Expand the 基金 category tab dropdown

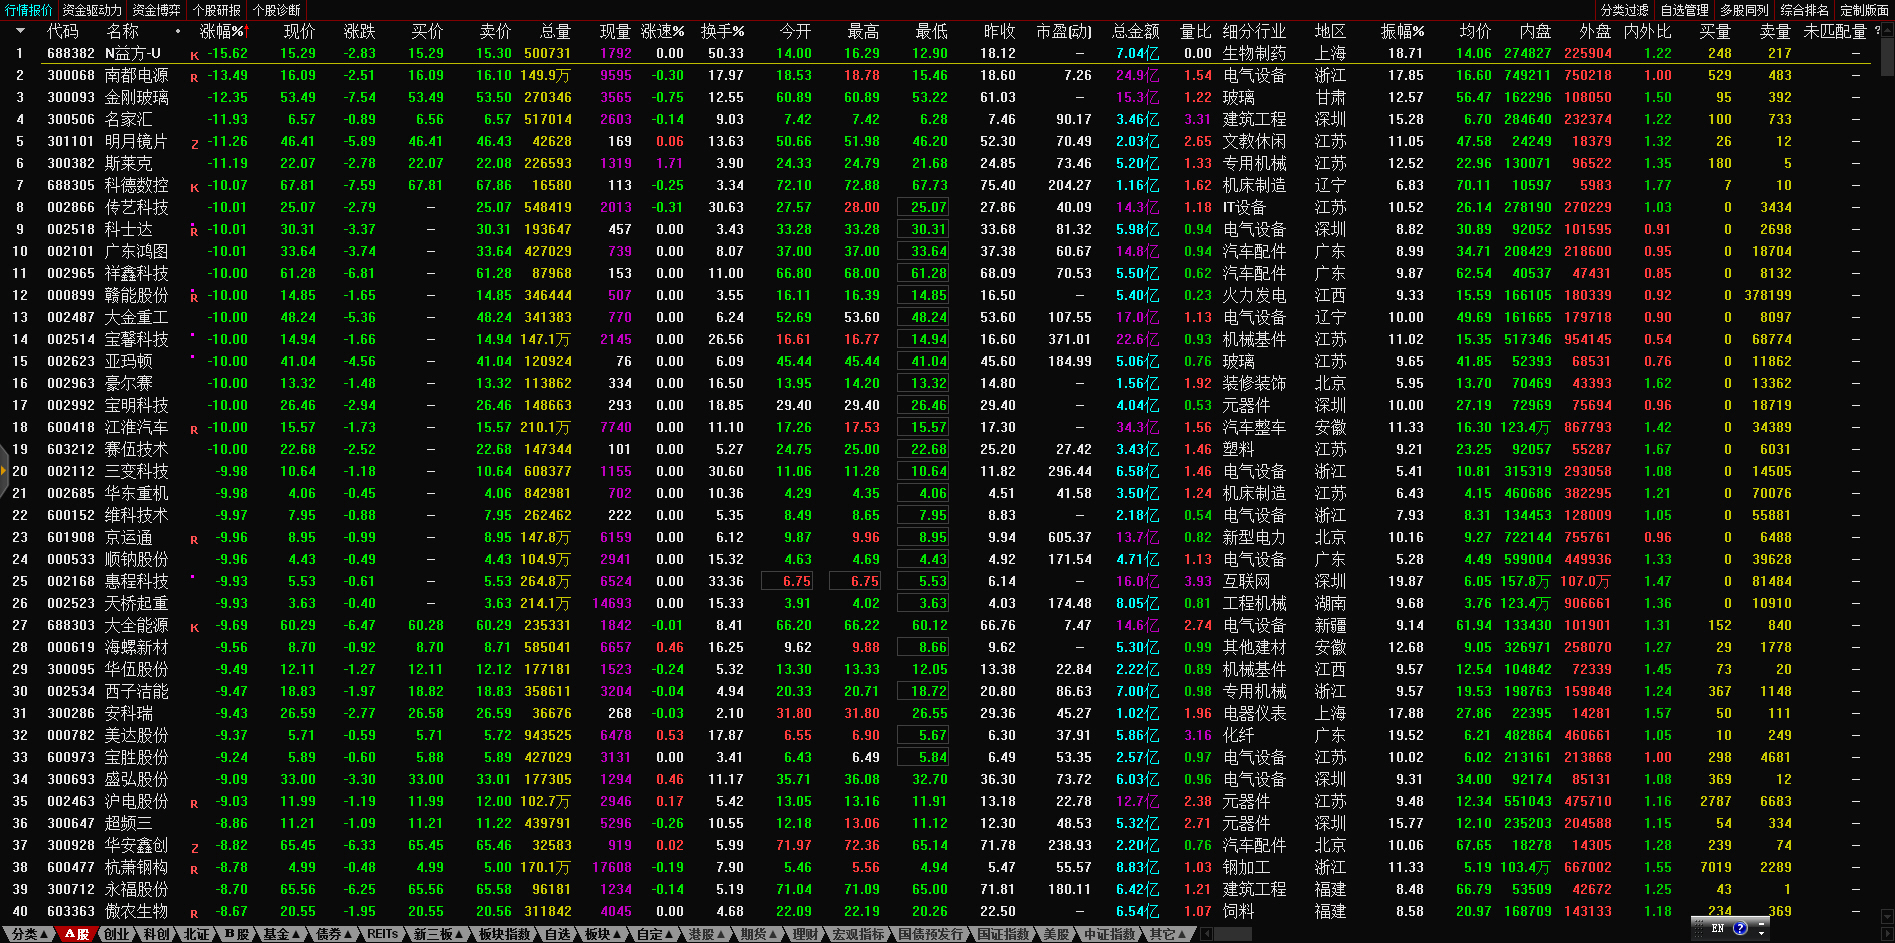click(281, 934)
